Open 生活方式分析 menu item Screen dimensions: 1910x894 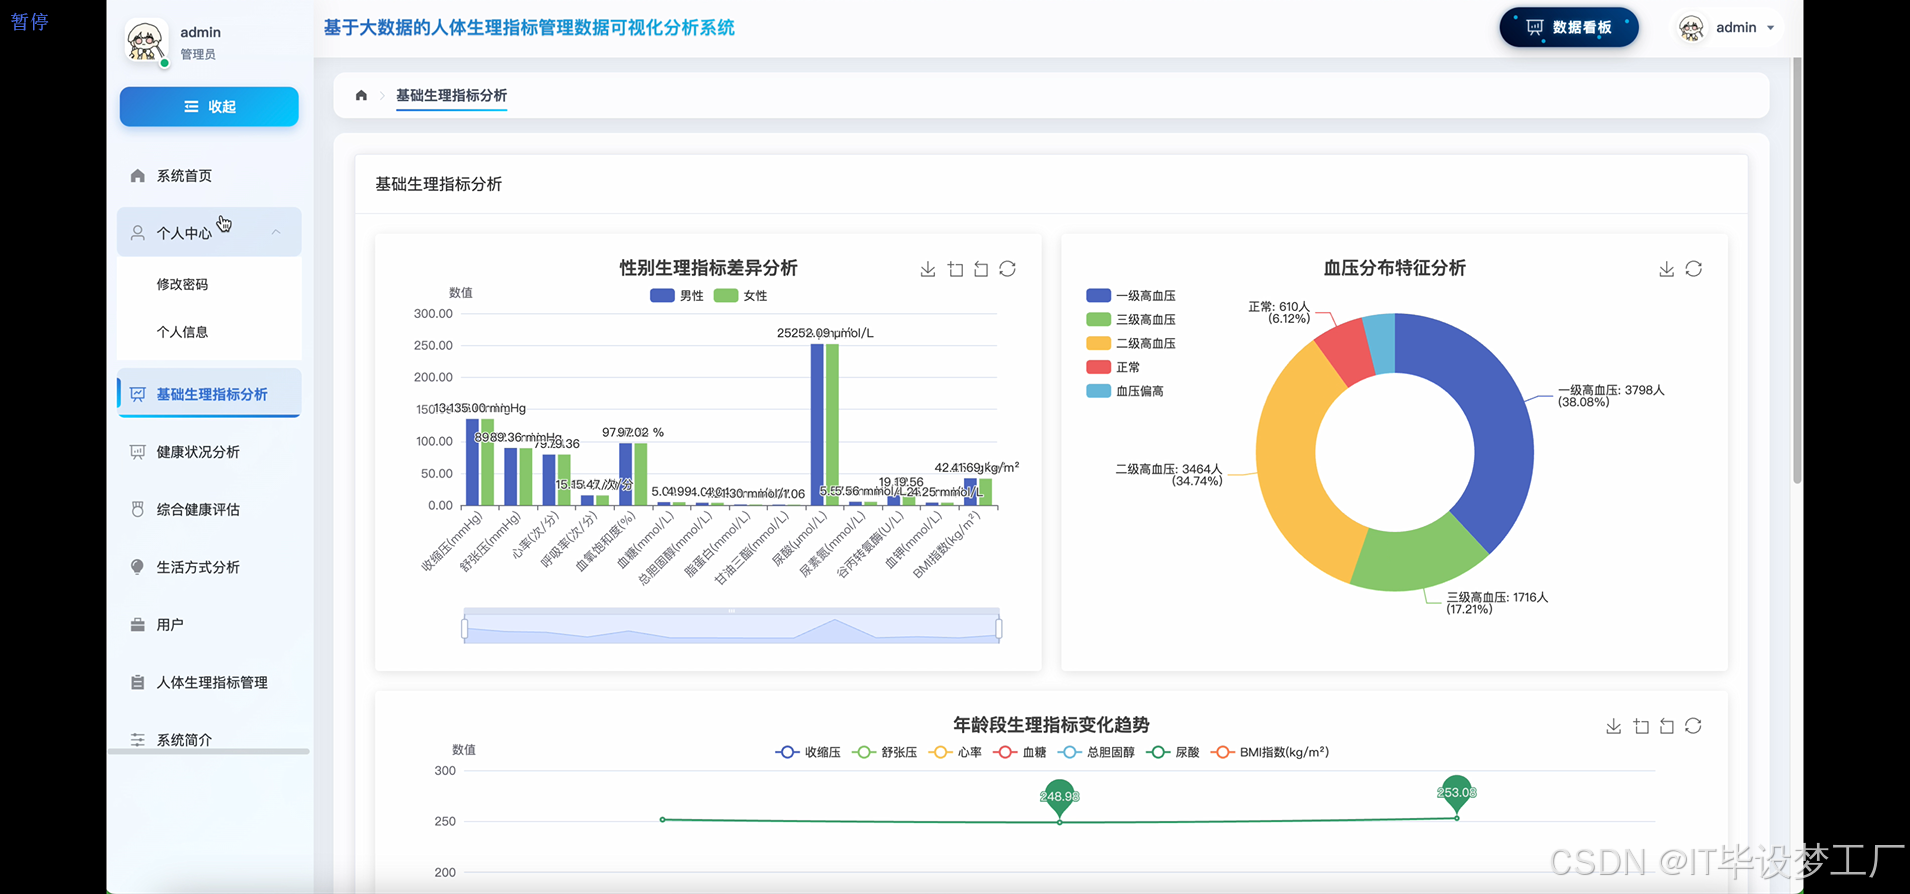209,567
